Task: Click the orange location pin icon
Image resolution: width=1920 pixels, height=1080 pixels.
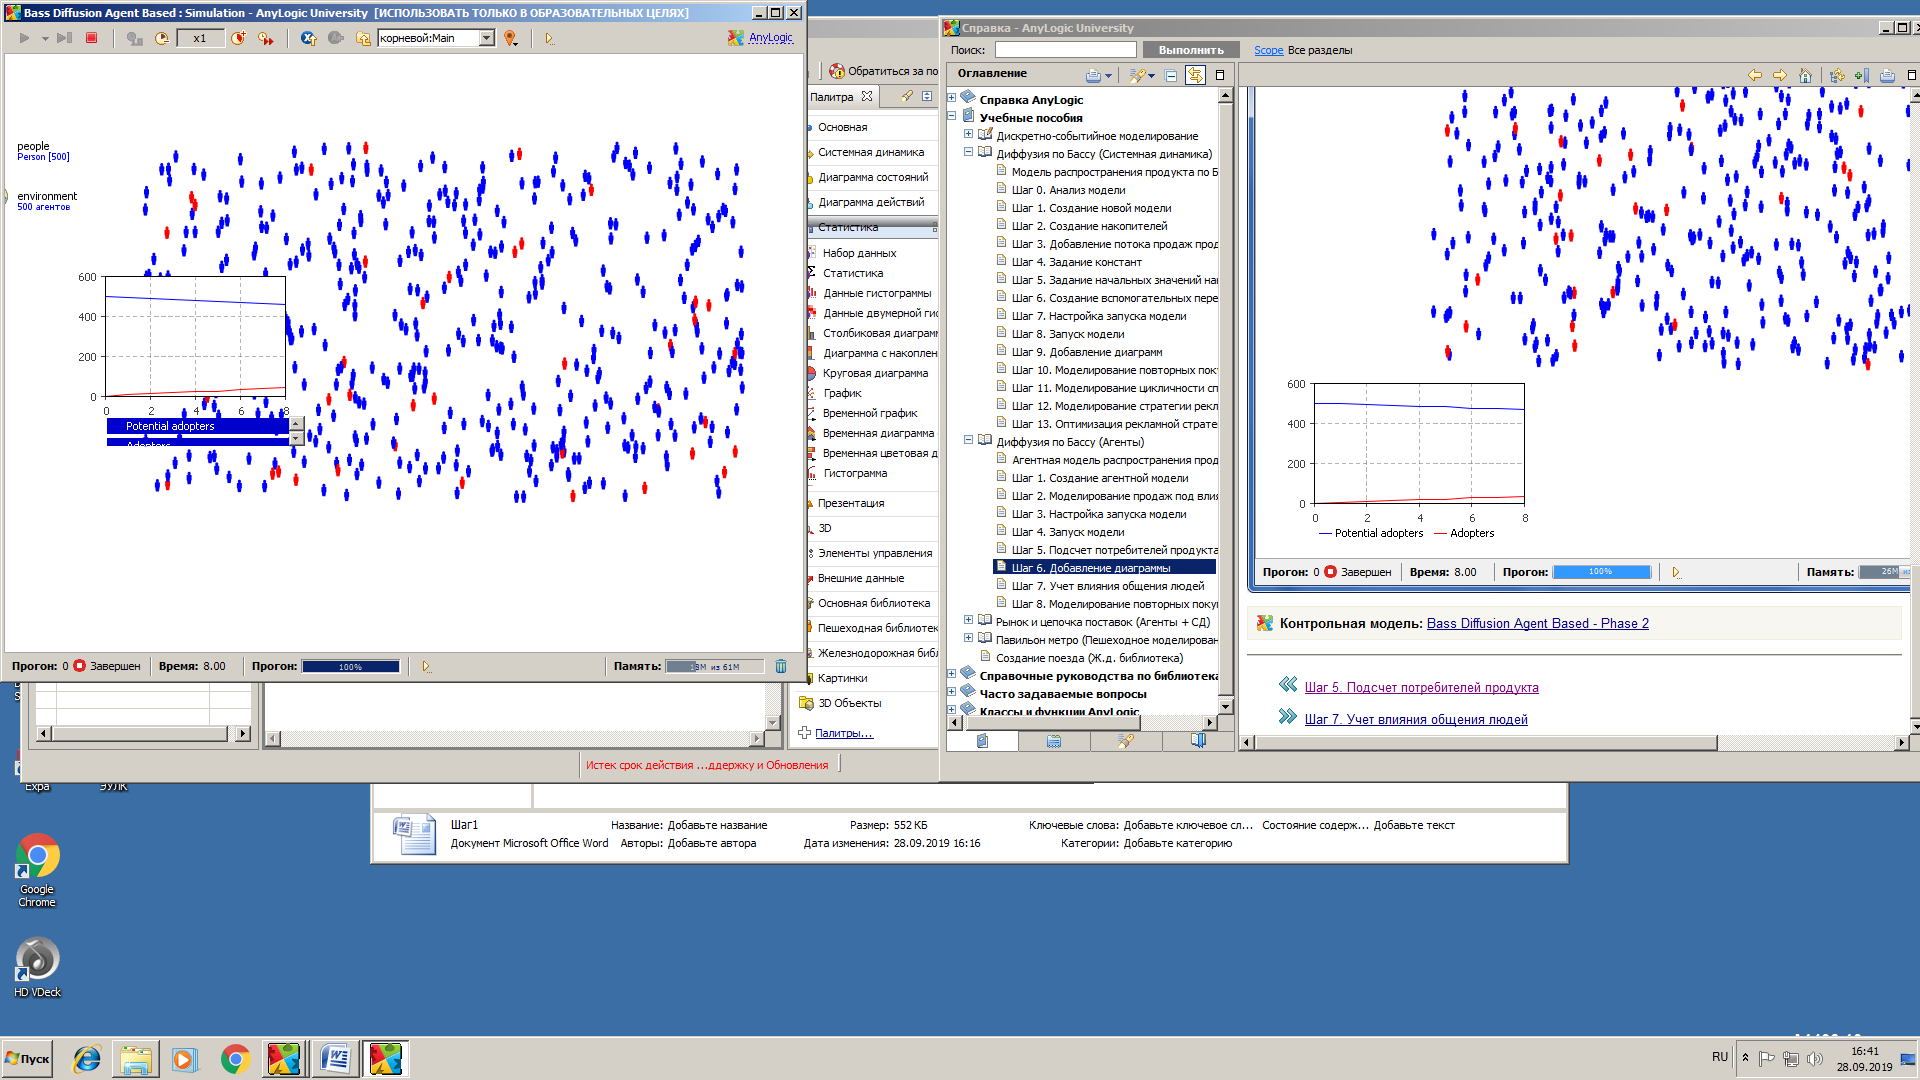Action: [510, 38]
